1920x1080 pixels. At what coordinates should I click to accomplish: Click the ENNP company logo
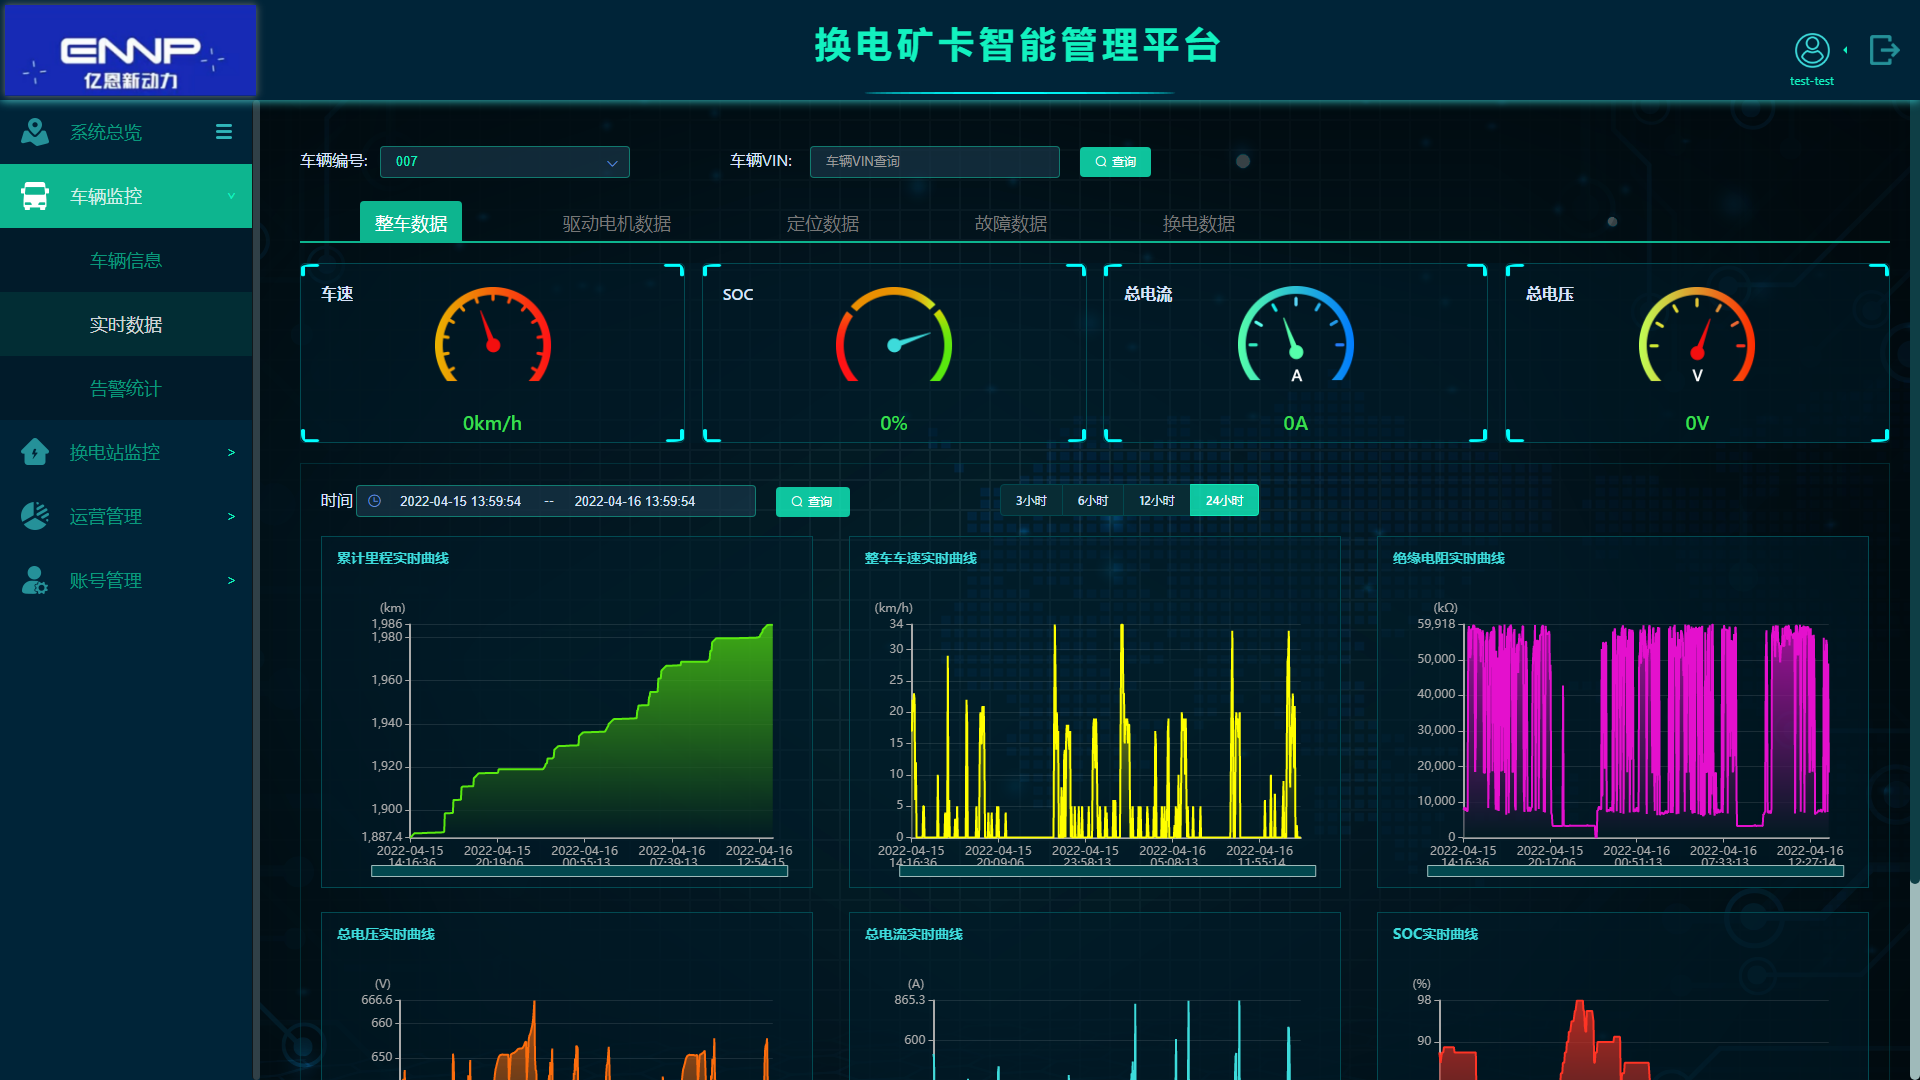tap(130, 50)
